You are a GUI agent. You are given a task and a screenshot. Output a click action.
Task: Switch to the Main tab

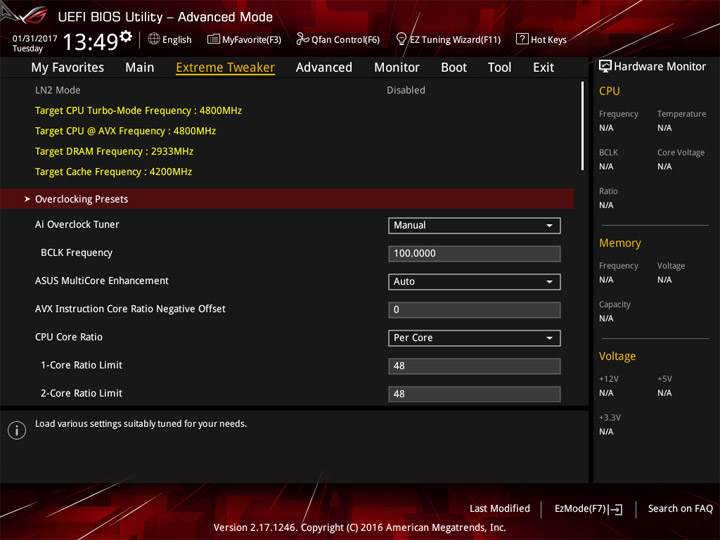coord(140,68)
